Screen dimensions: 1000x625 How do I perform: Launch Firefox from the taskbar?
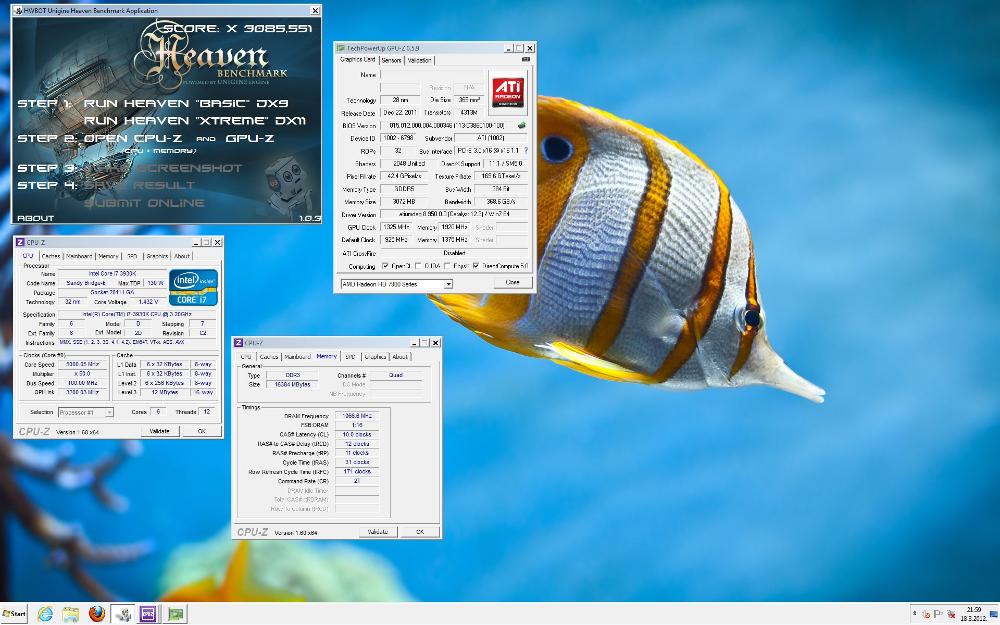(97, 614)
